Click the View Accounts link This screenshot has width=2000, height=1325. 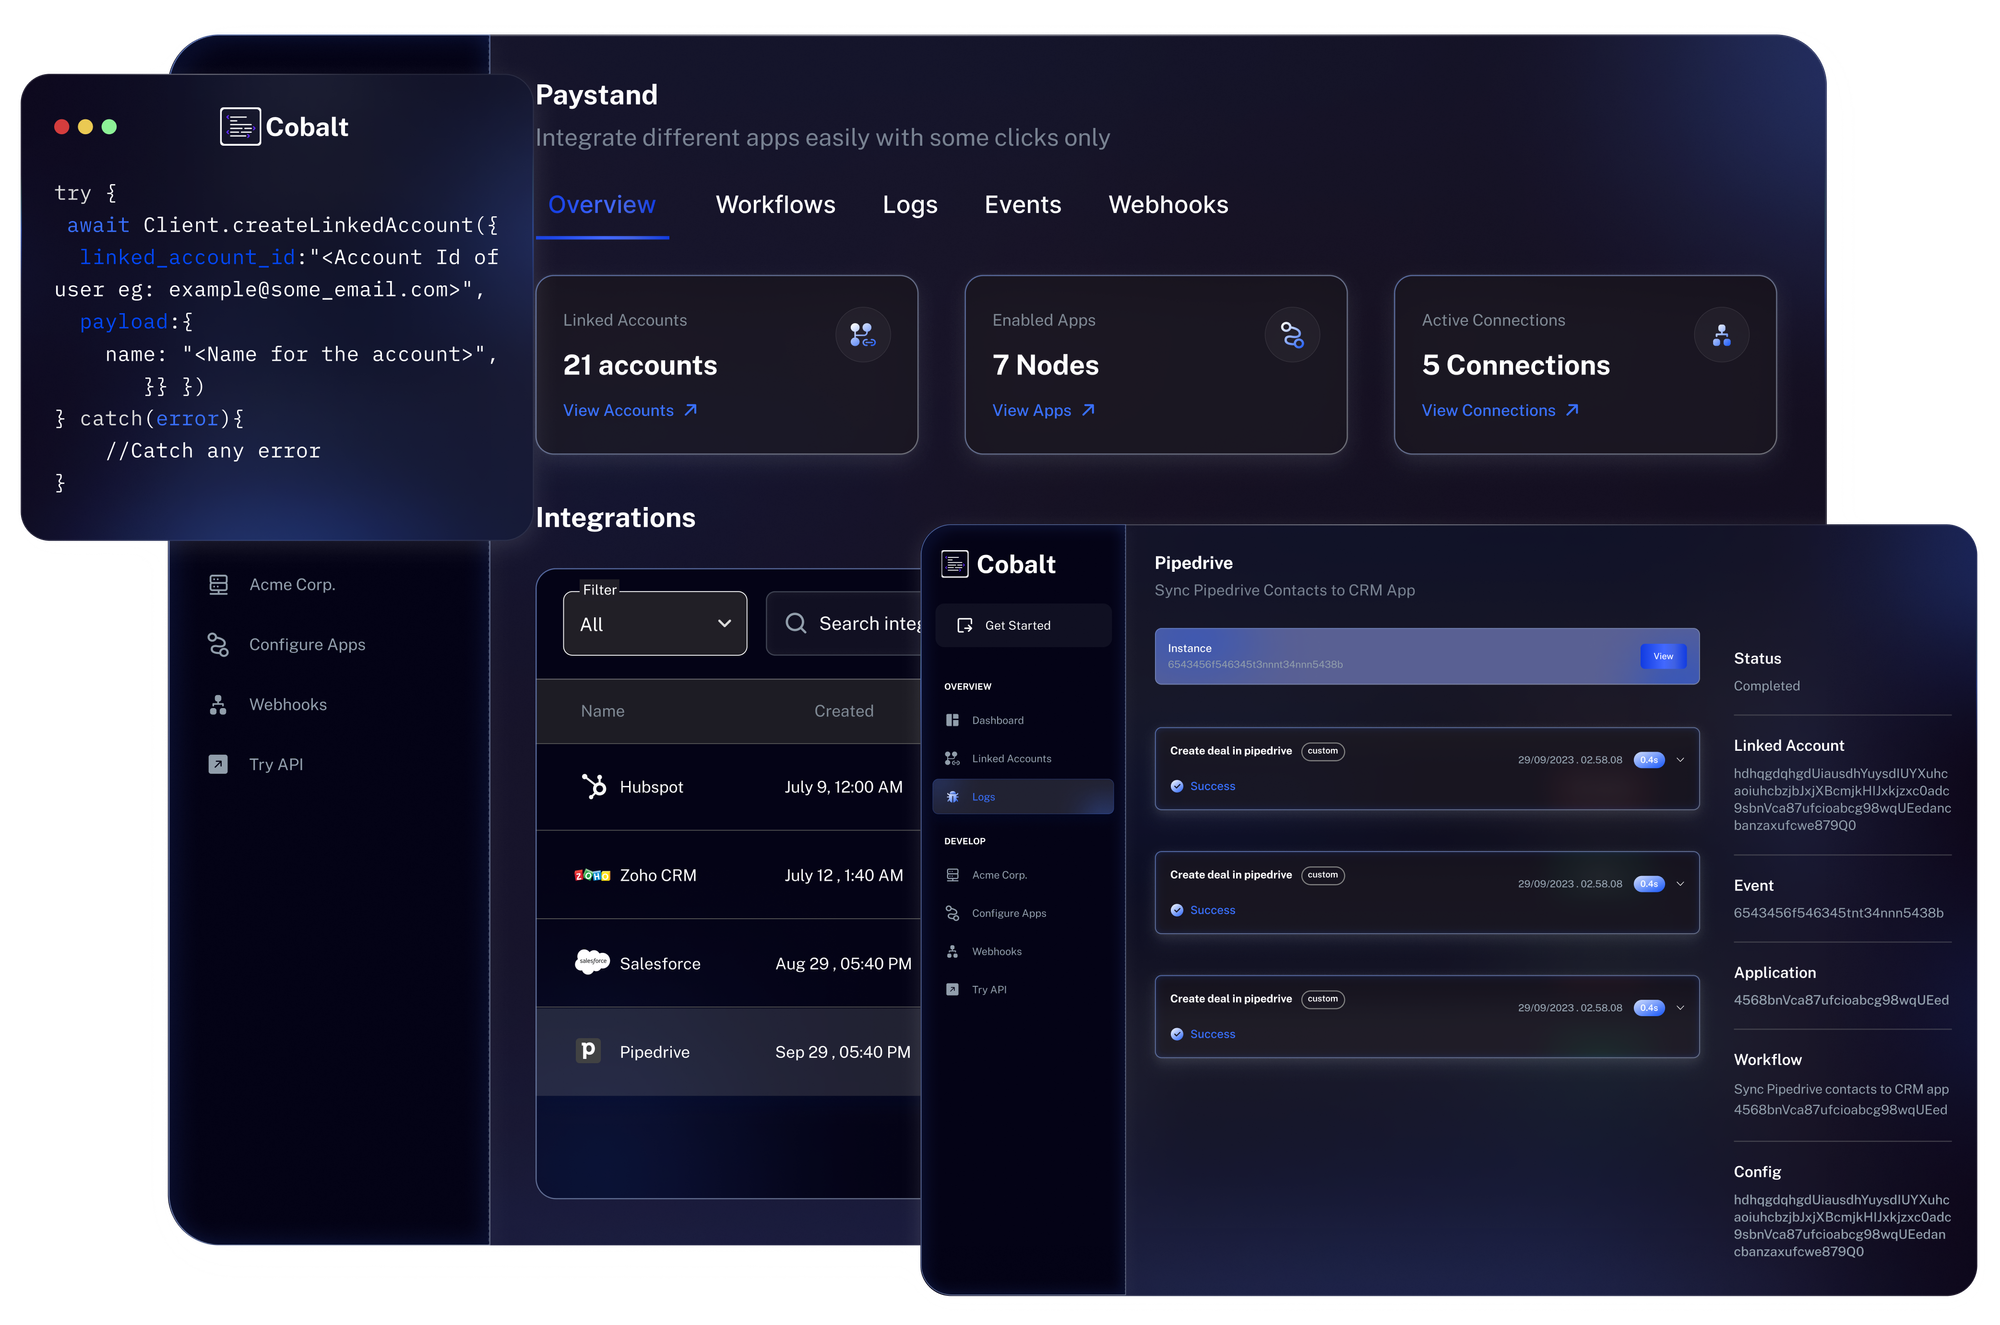click(x=630, y=410)
